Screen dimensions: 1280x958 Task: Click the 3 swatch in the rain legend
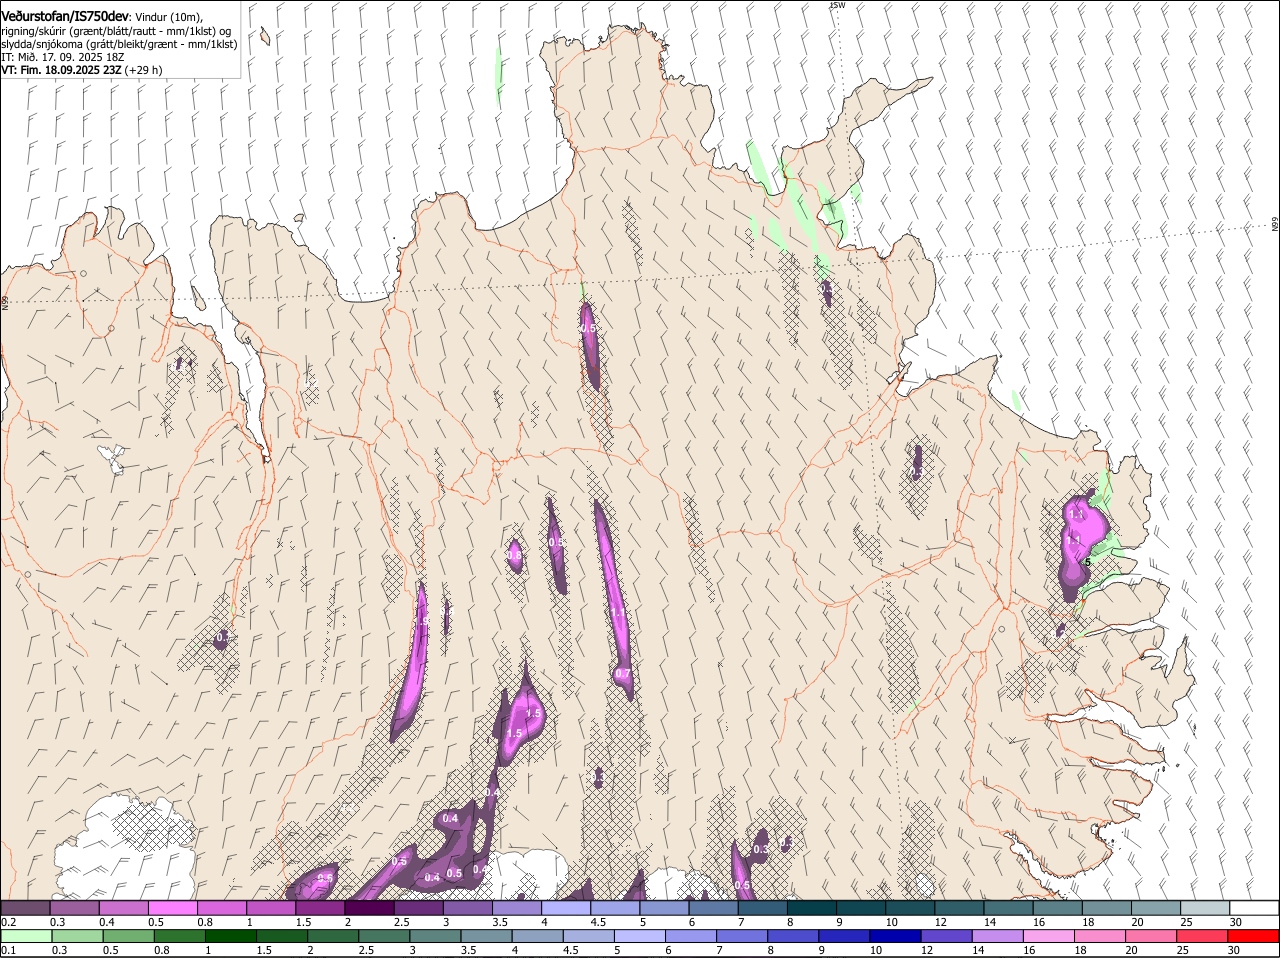coord(435,936)
